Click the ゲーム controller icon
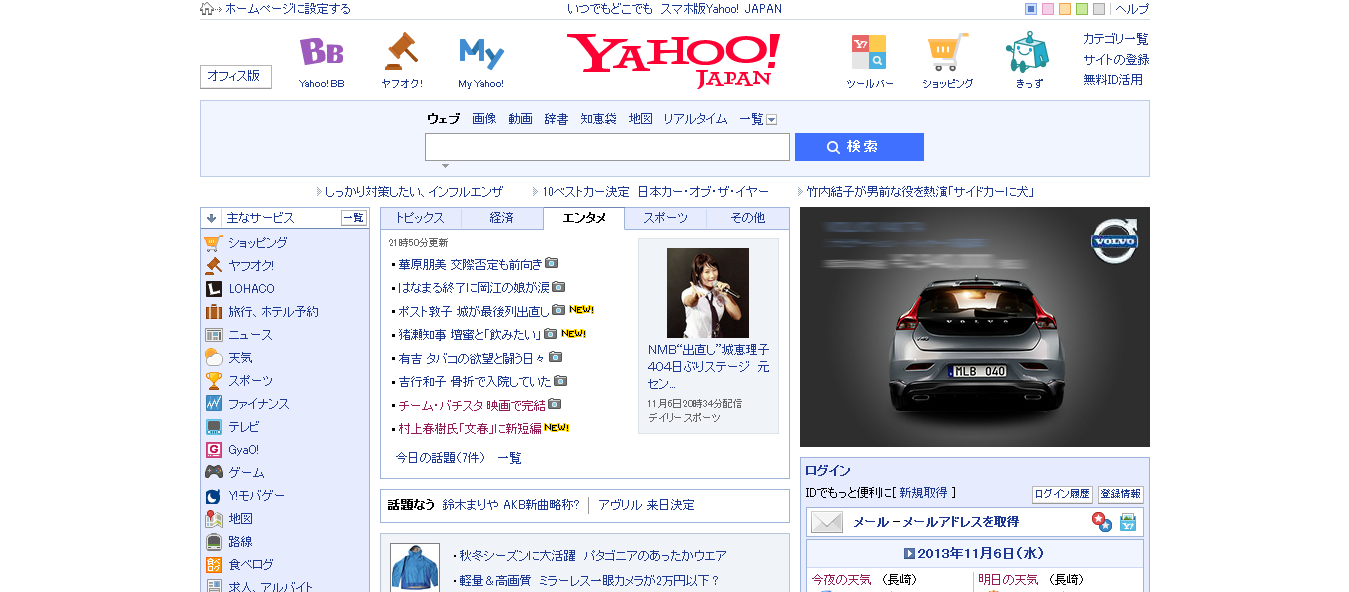Image resolution: width=1349 pixels, height=592 pixels. pyautogui.click(x=213, y=472)
